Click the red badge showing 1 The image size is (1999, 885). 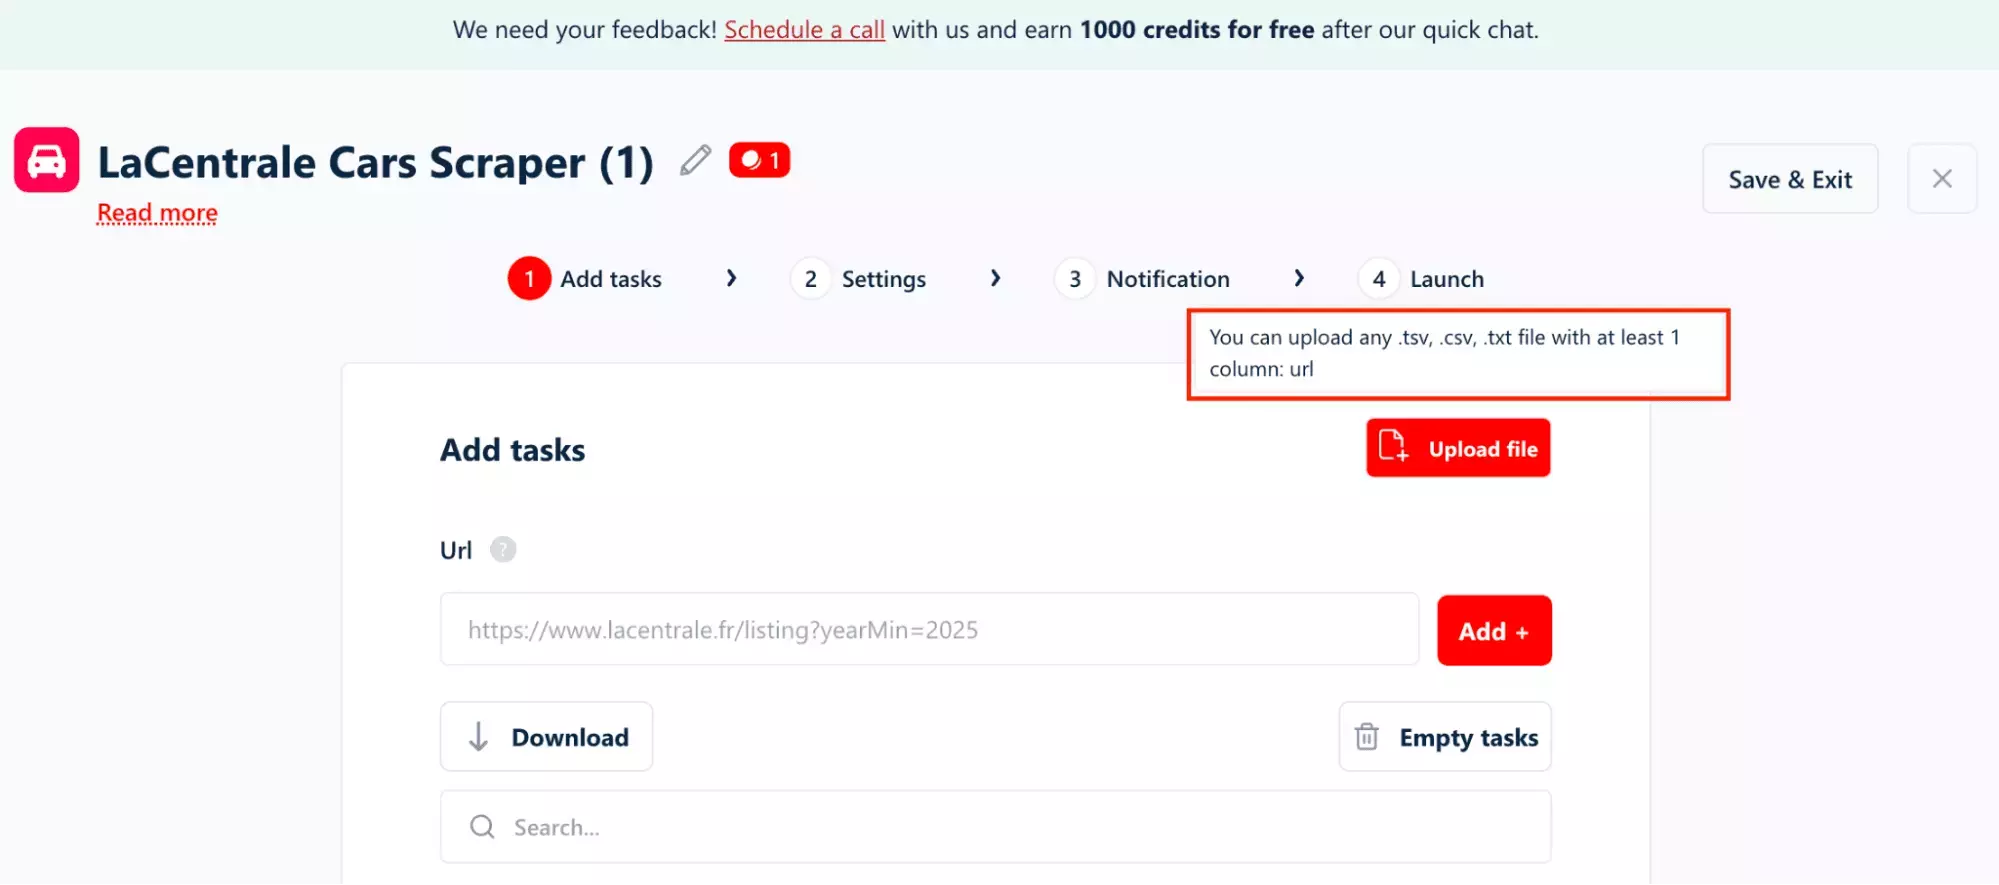760,160
